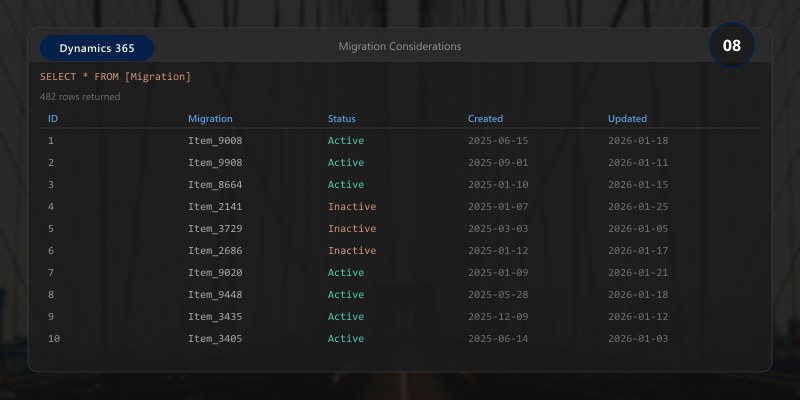
Task: Click created date 2025-06-14
Action: pos(498,338)
